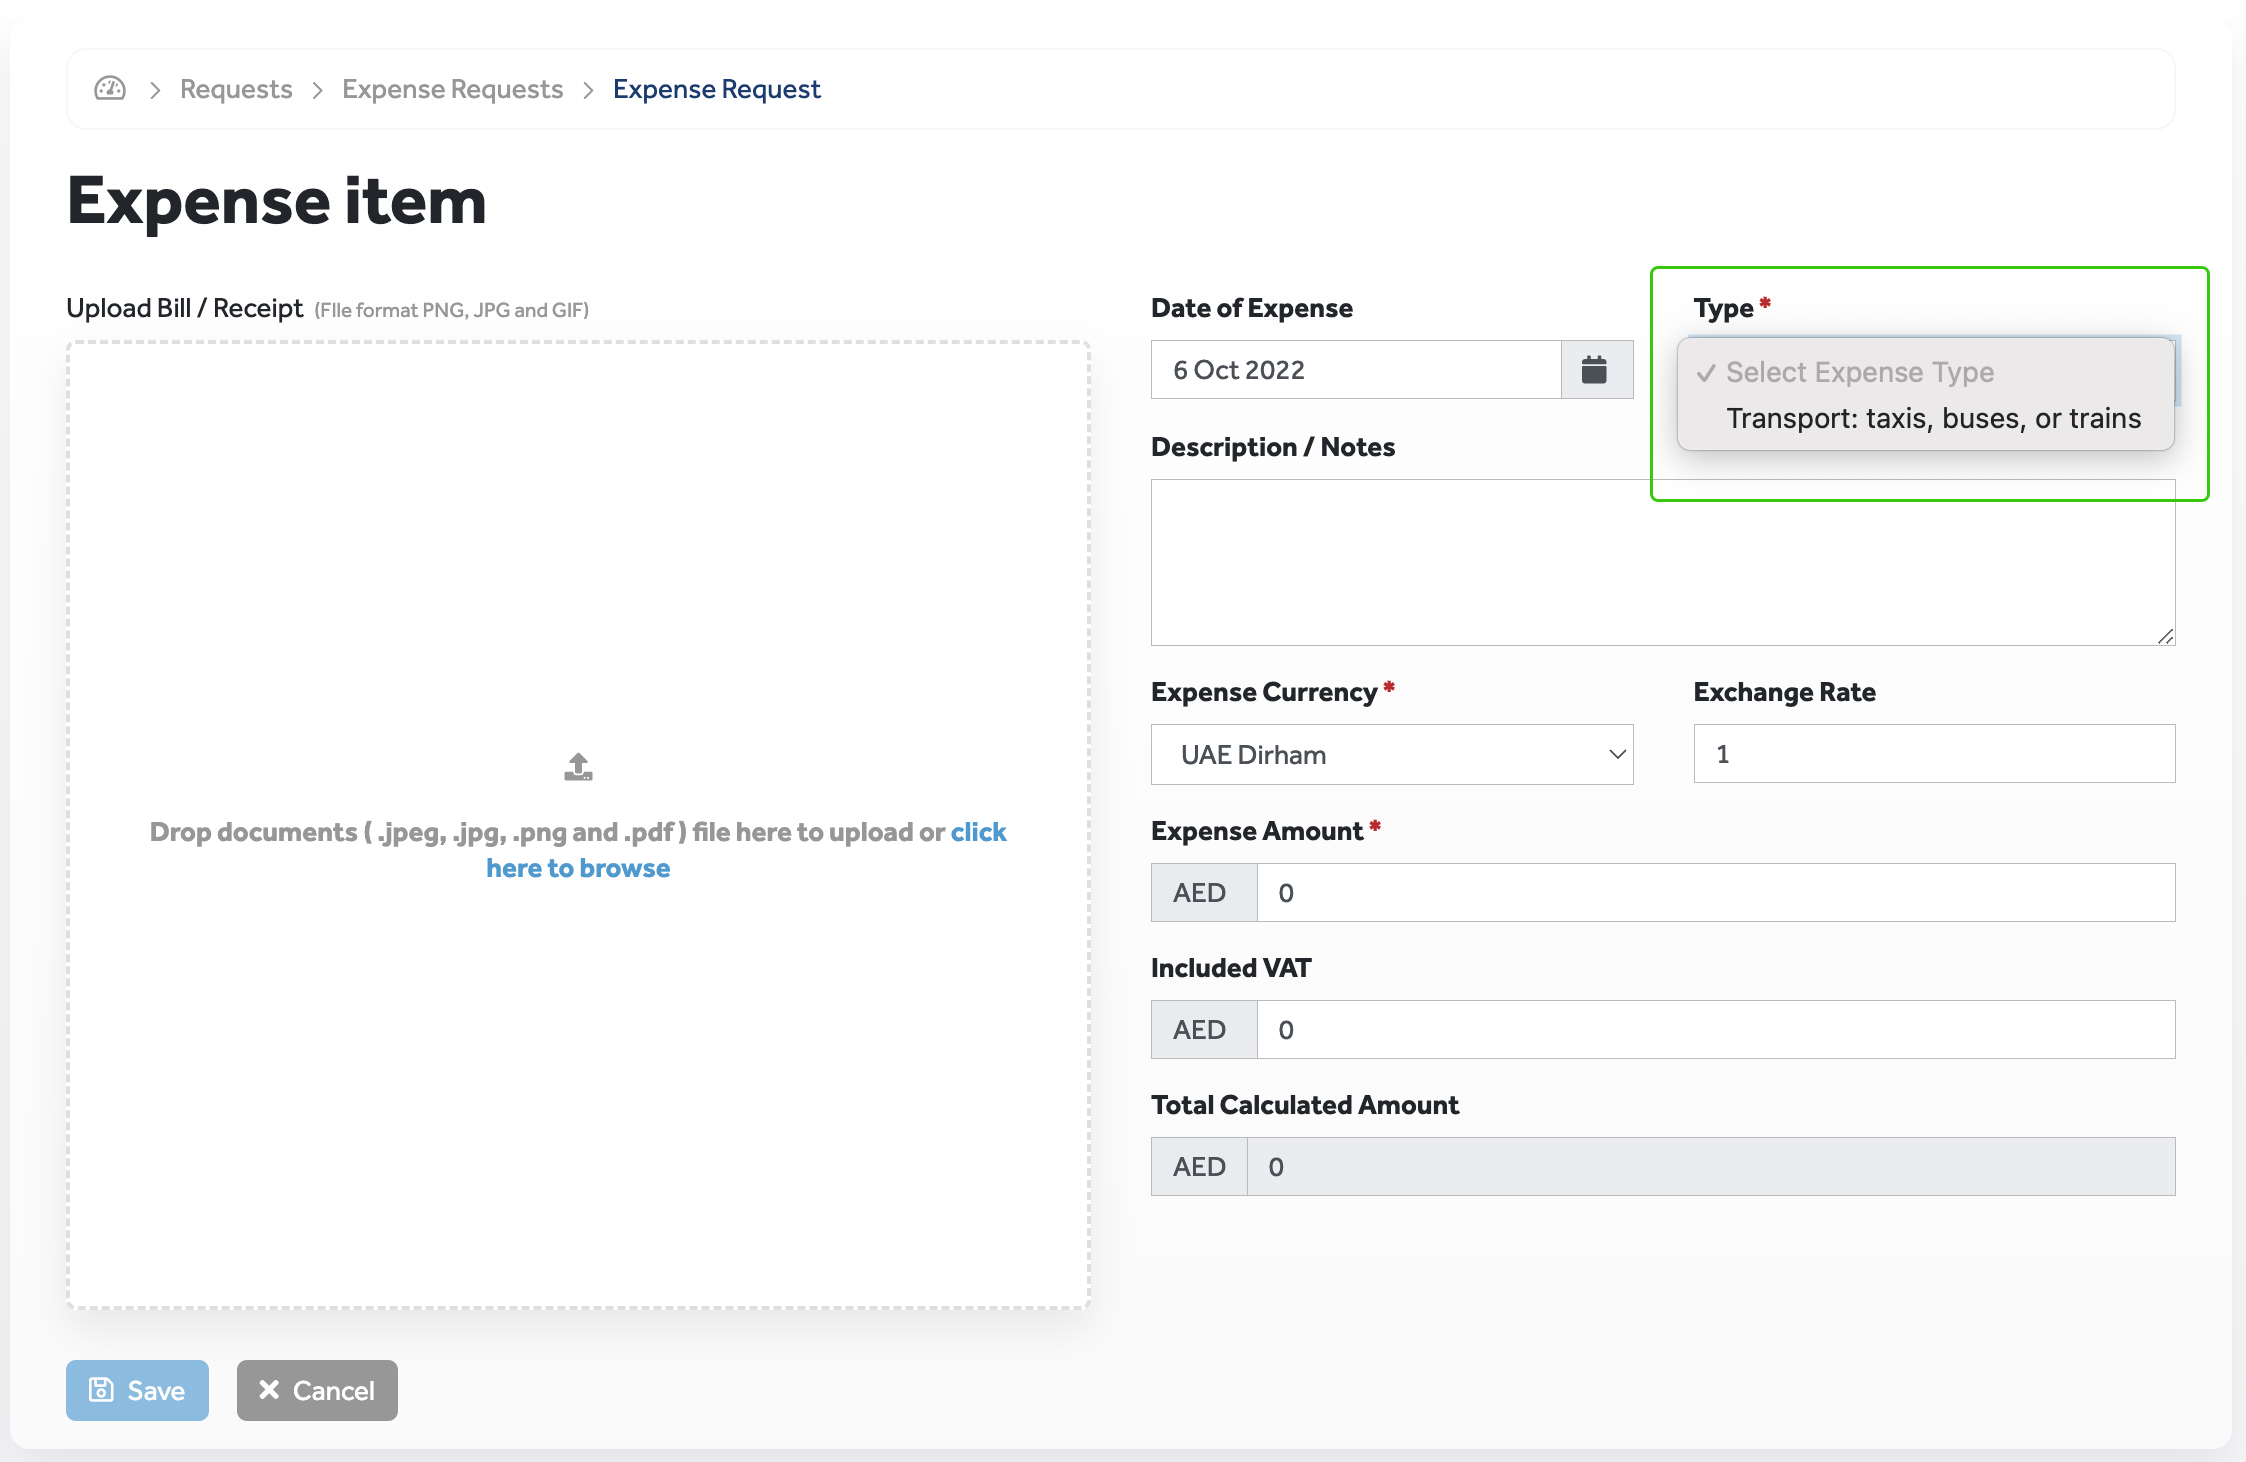
Task: Navigate to Expense Requests breadcrumb
Action: pos(452,89)
